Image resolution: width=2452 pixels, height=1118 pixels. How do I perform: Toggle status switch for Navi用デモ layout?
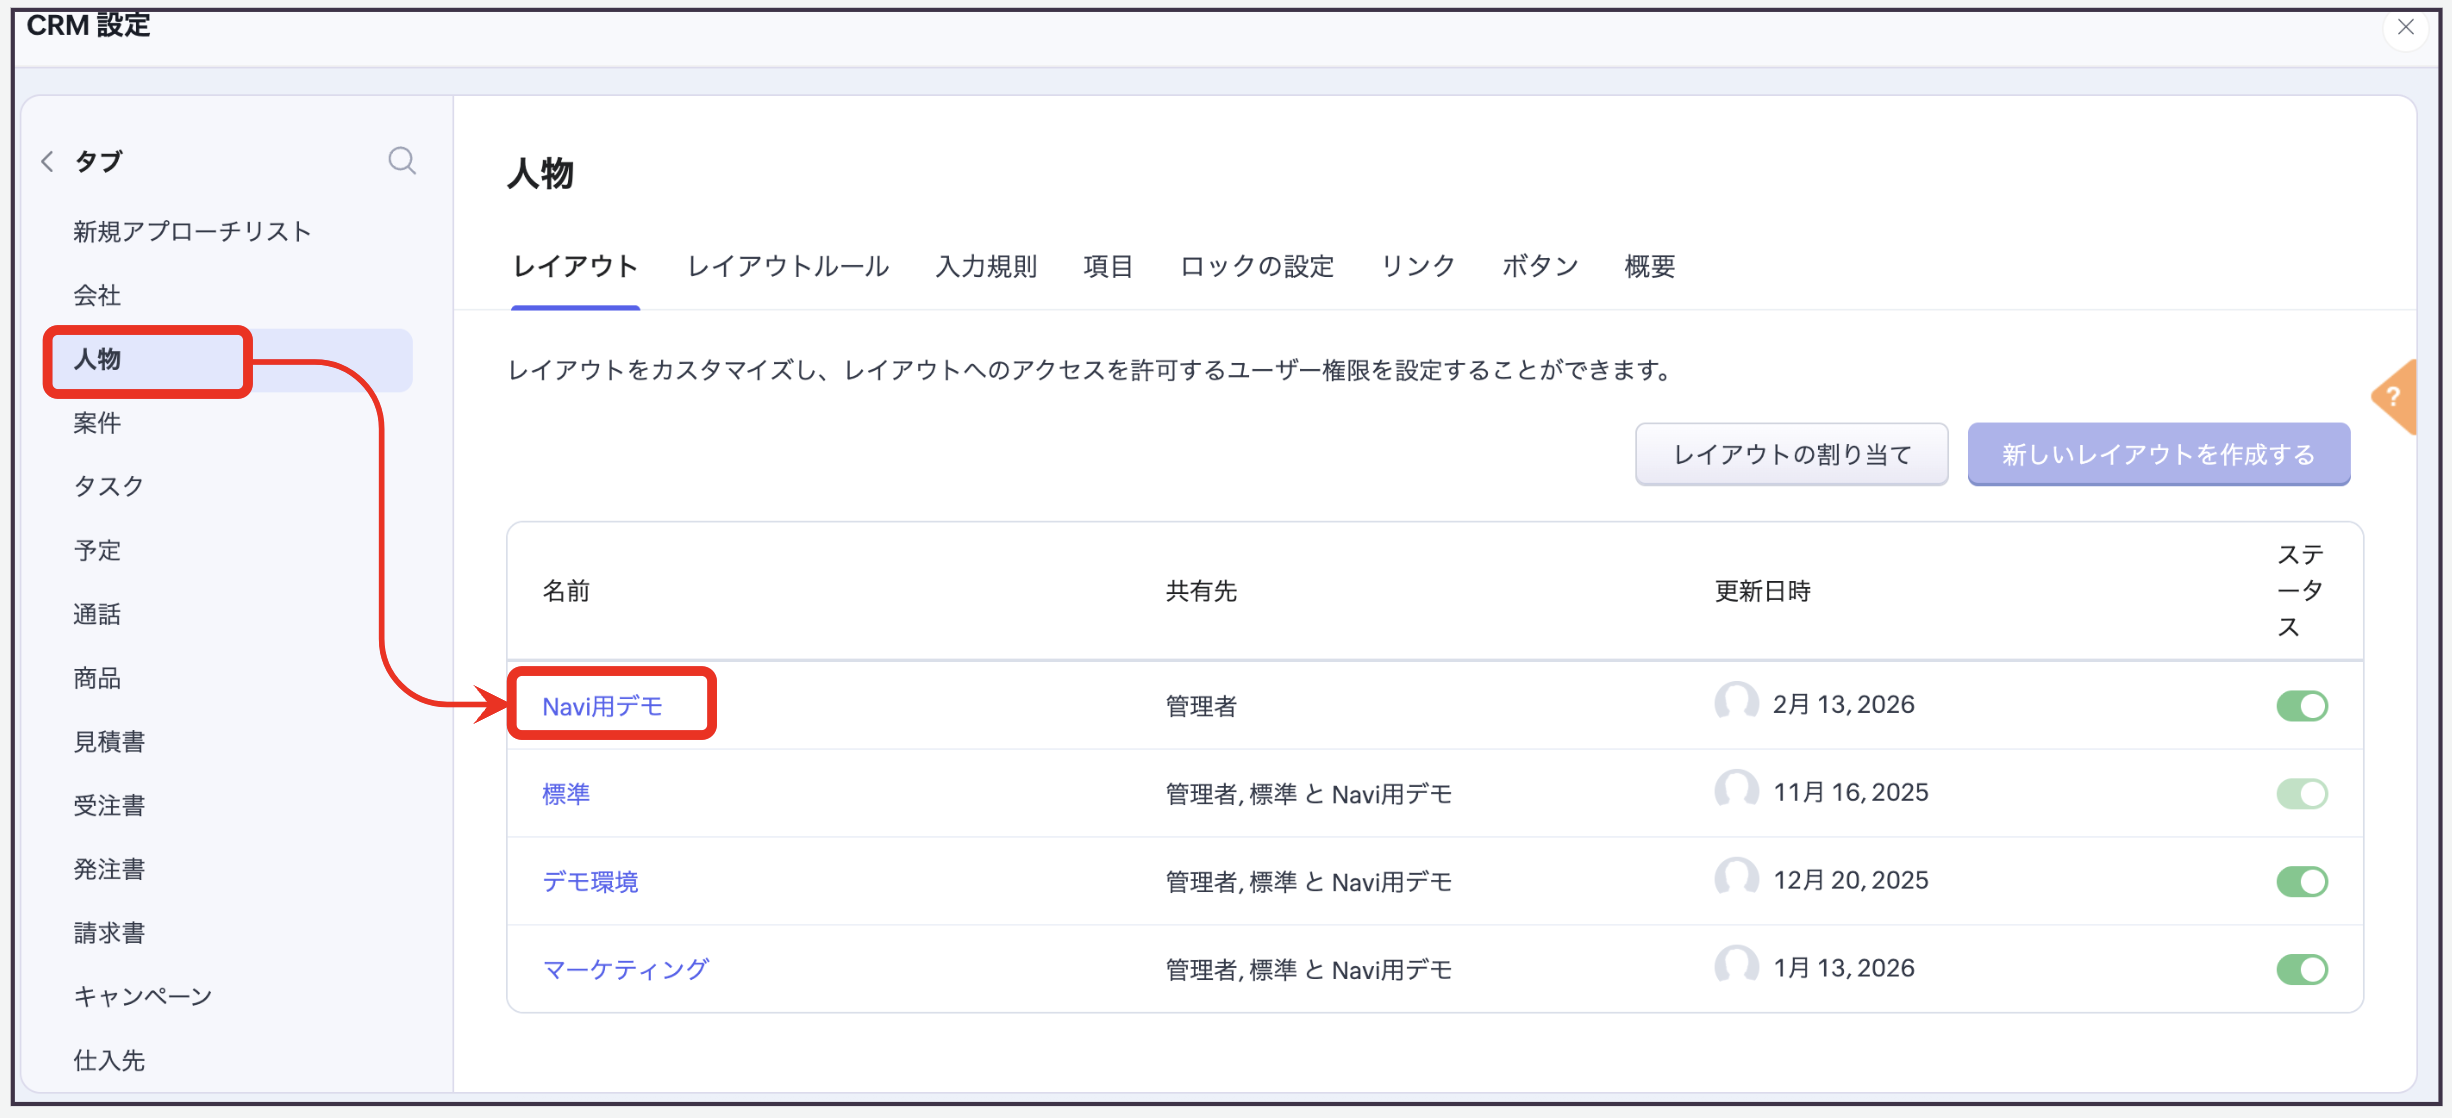2302,706
